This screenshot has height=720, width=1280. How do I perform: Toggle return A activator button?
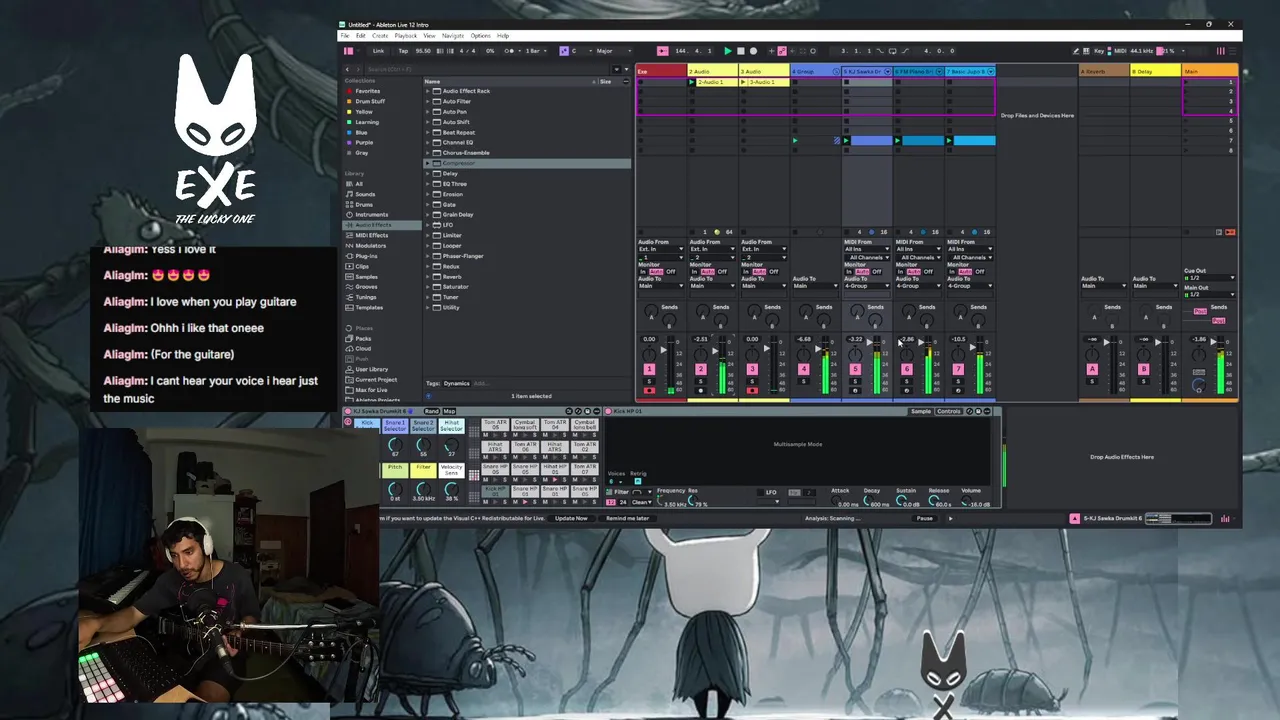[x=1092, y=369]
